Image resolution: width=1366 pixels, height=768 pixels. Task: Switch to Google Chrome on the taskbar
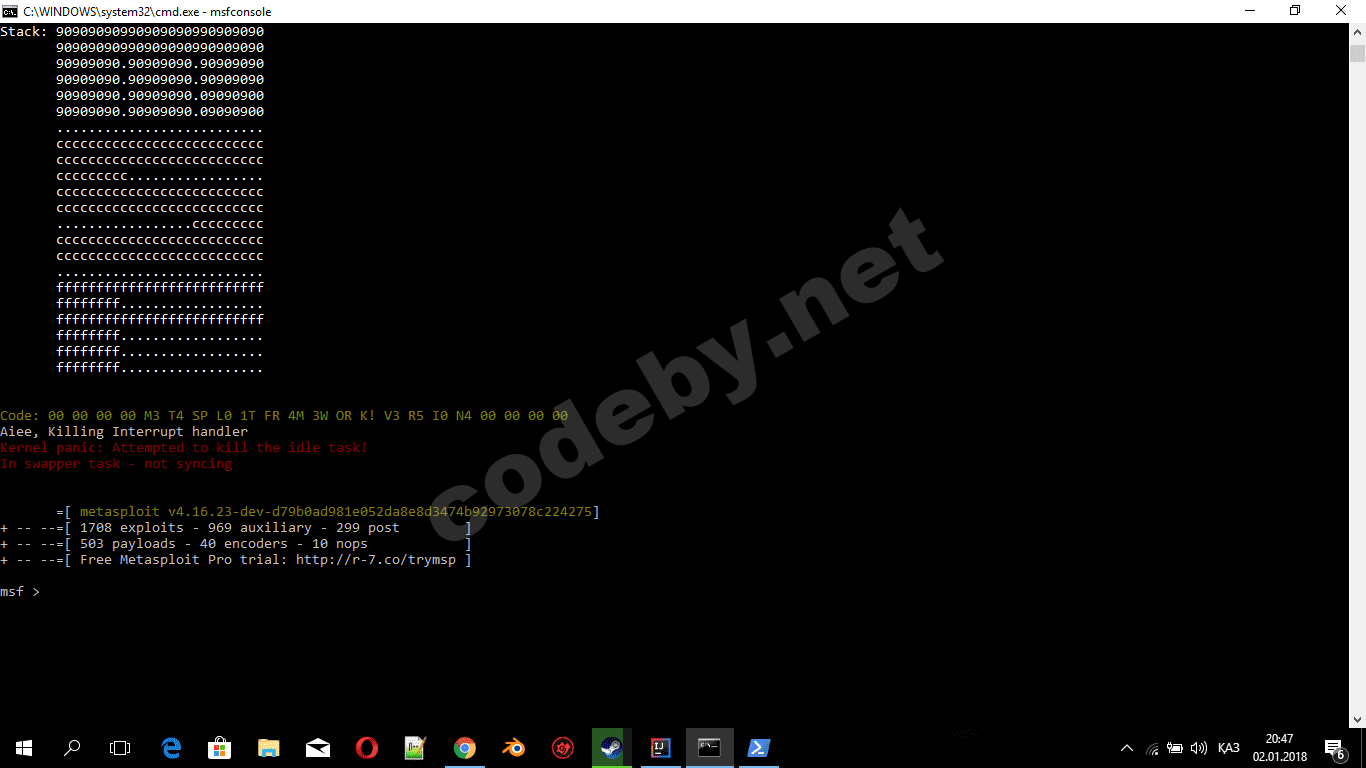coord(464,748)
